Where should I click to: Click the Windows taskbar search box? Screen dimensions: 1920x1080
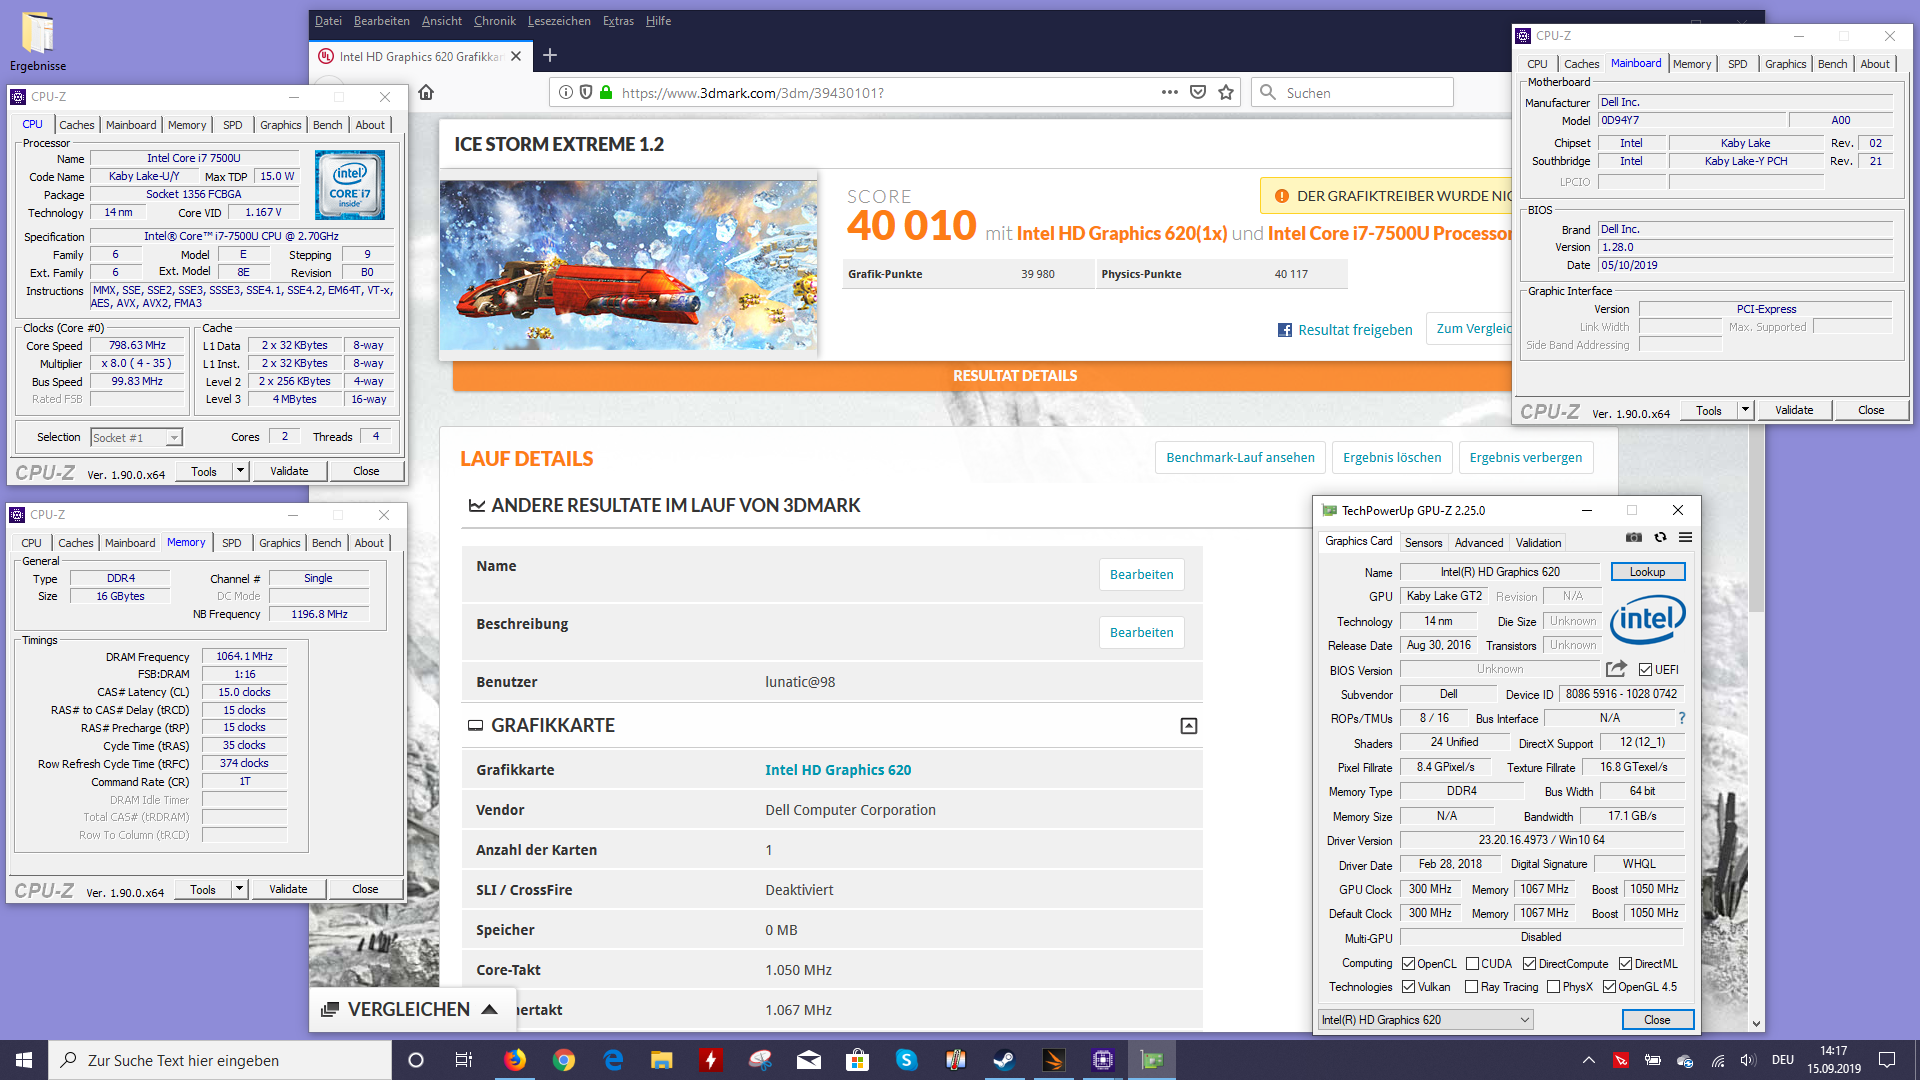[220, 1060]
